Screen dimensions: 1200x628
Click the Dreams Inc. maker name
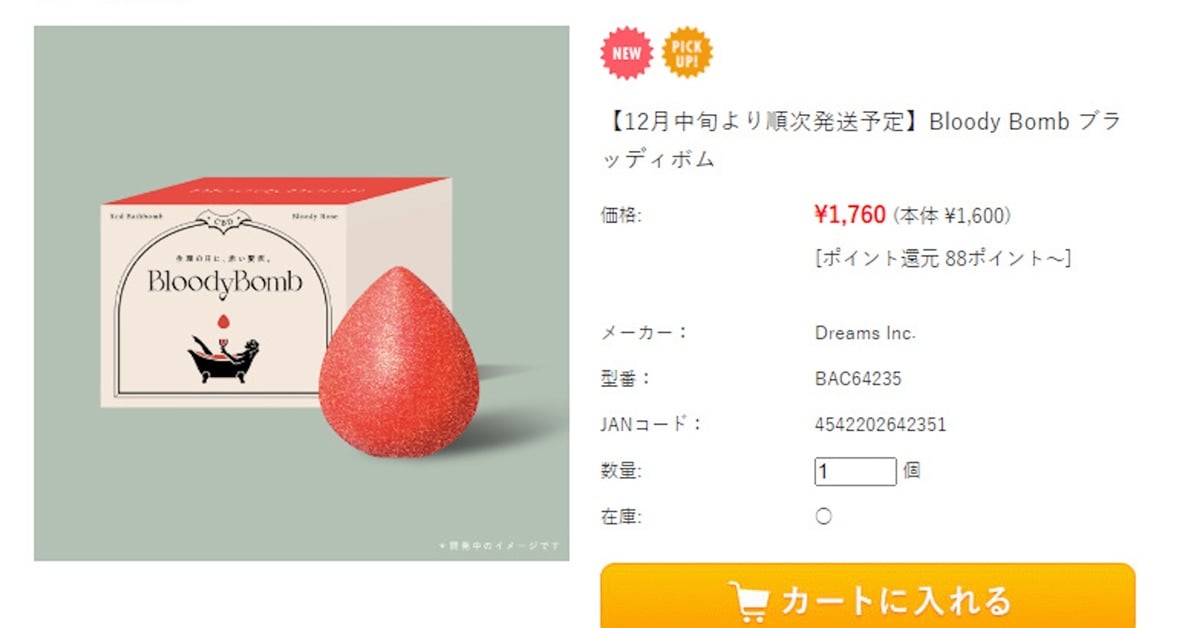pos(865,333)
